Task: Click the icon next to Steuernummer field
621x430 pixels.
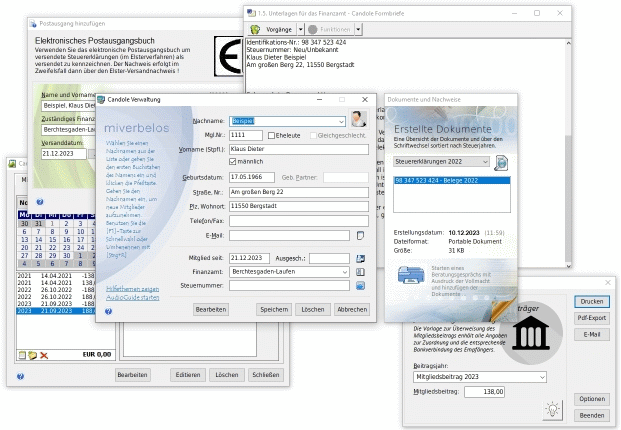Action: point(360,285)
